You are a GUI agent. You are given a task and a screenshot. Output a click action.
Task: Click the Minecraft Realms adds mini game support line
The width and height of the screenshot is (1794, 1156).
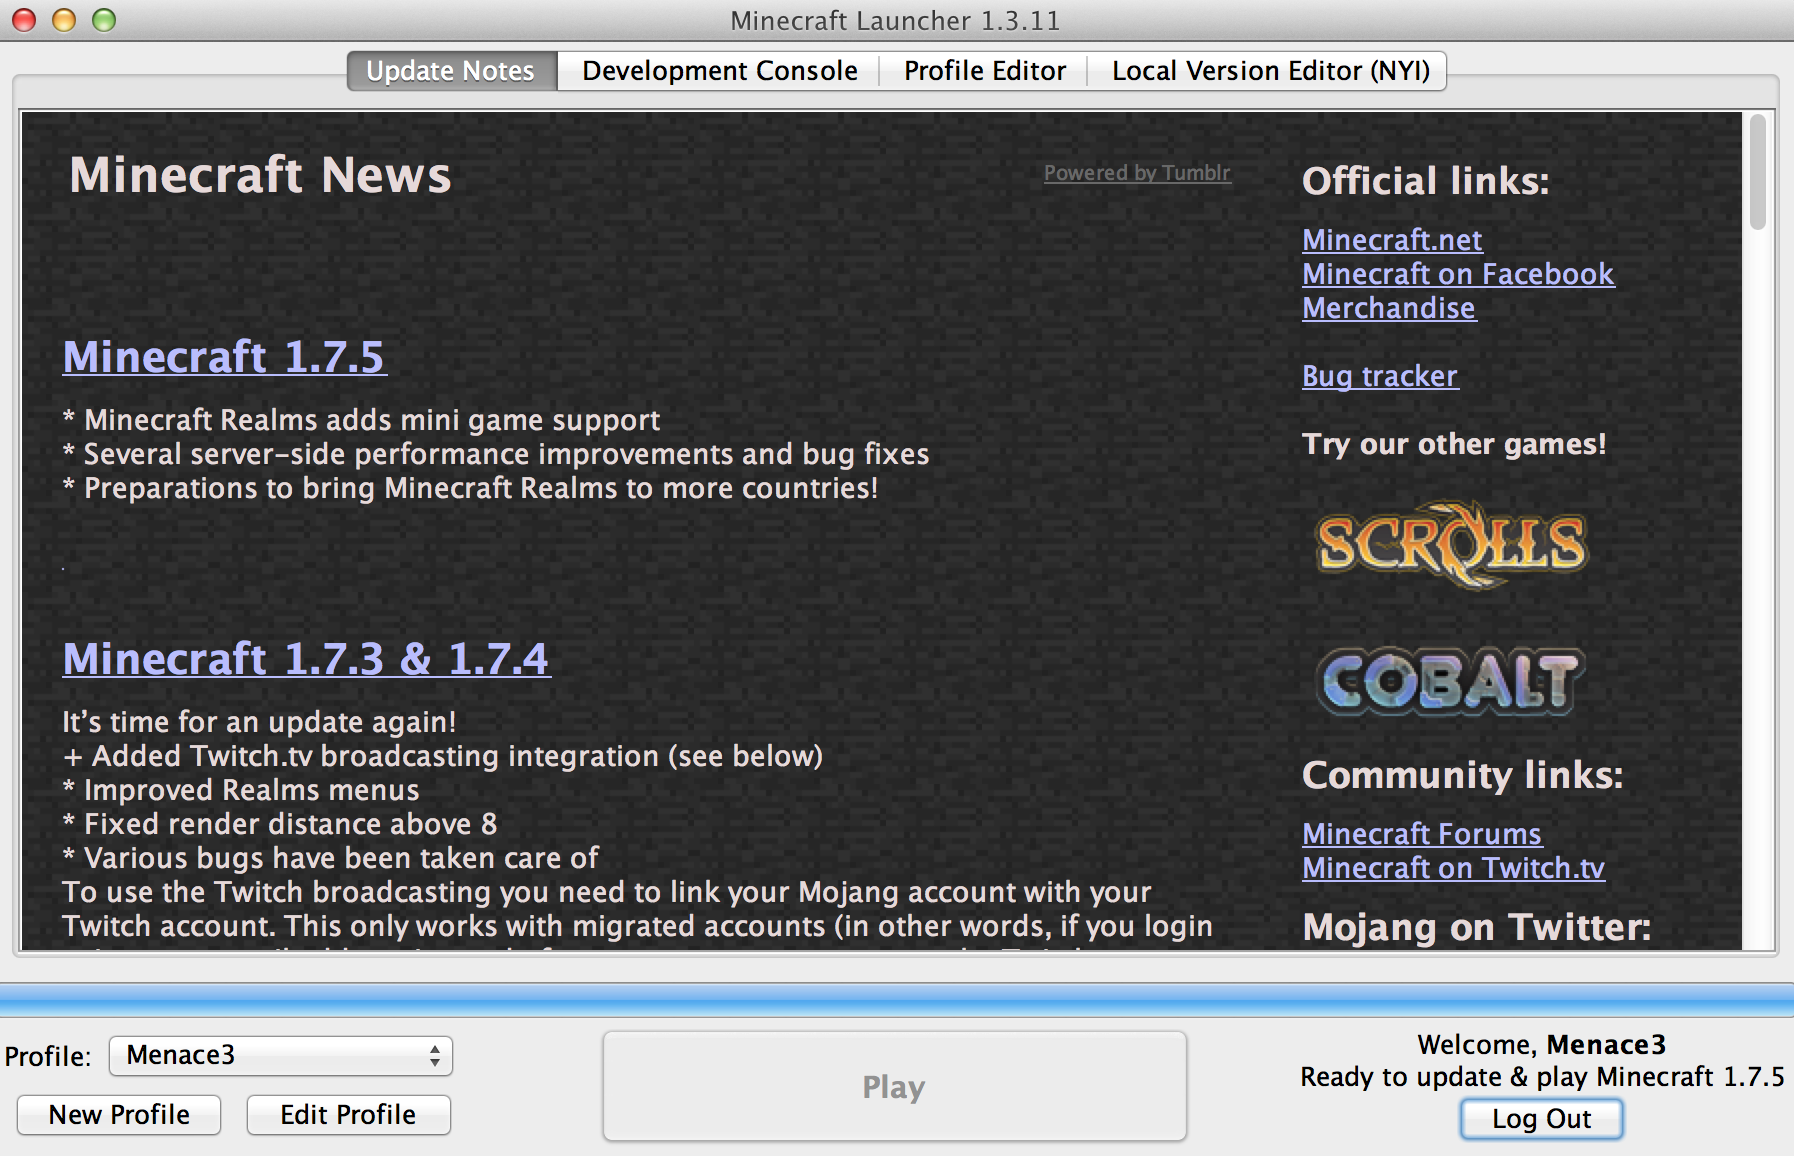coord(361,420)
